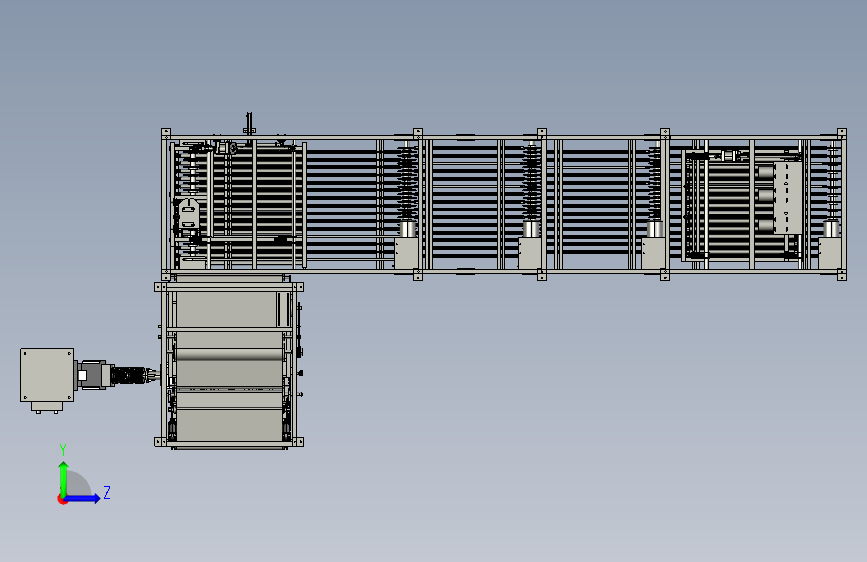Select the bracket plate at upper frame's left end
Screen dimensions: 867x562
(x=187, y=214)
